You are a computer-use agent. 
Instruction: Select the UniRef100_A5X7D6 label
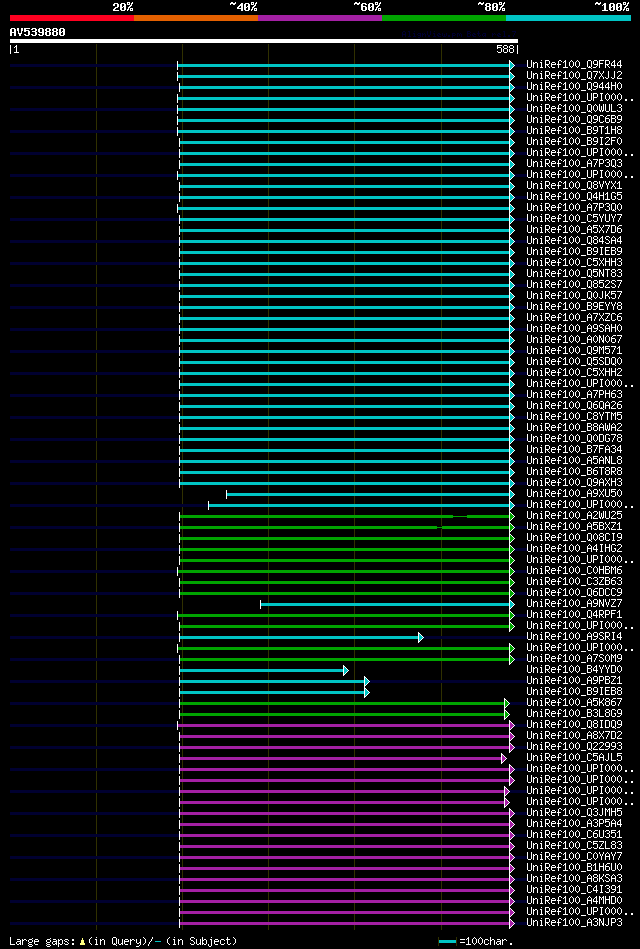point(574,229)
